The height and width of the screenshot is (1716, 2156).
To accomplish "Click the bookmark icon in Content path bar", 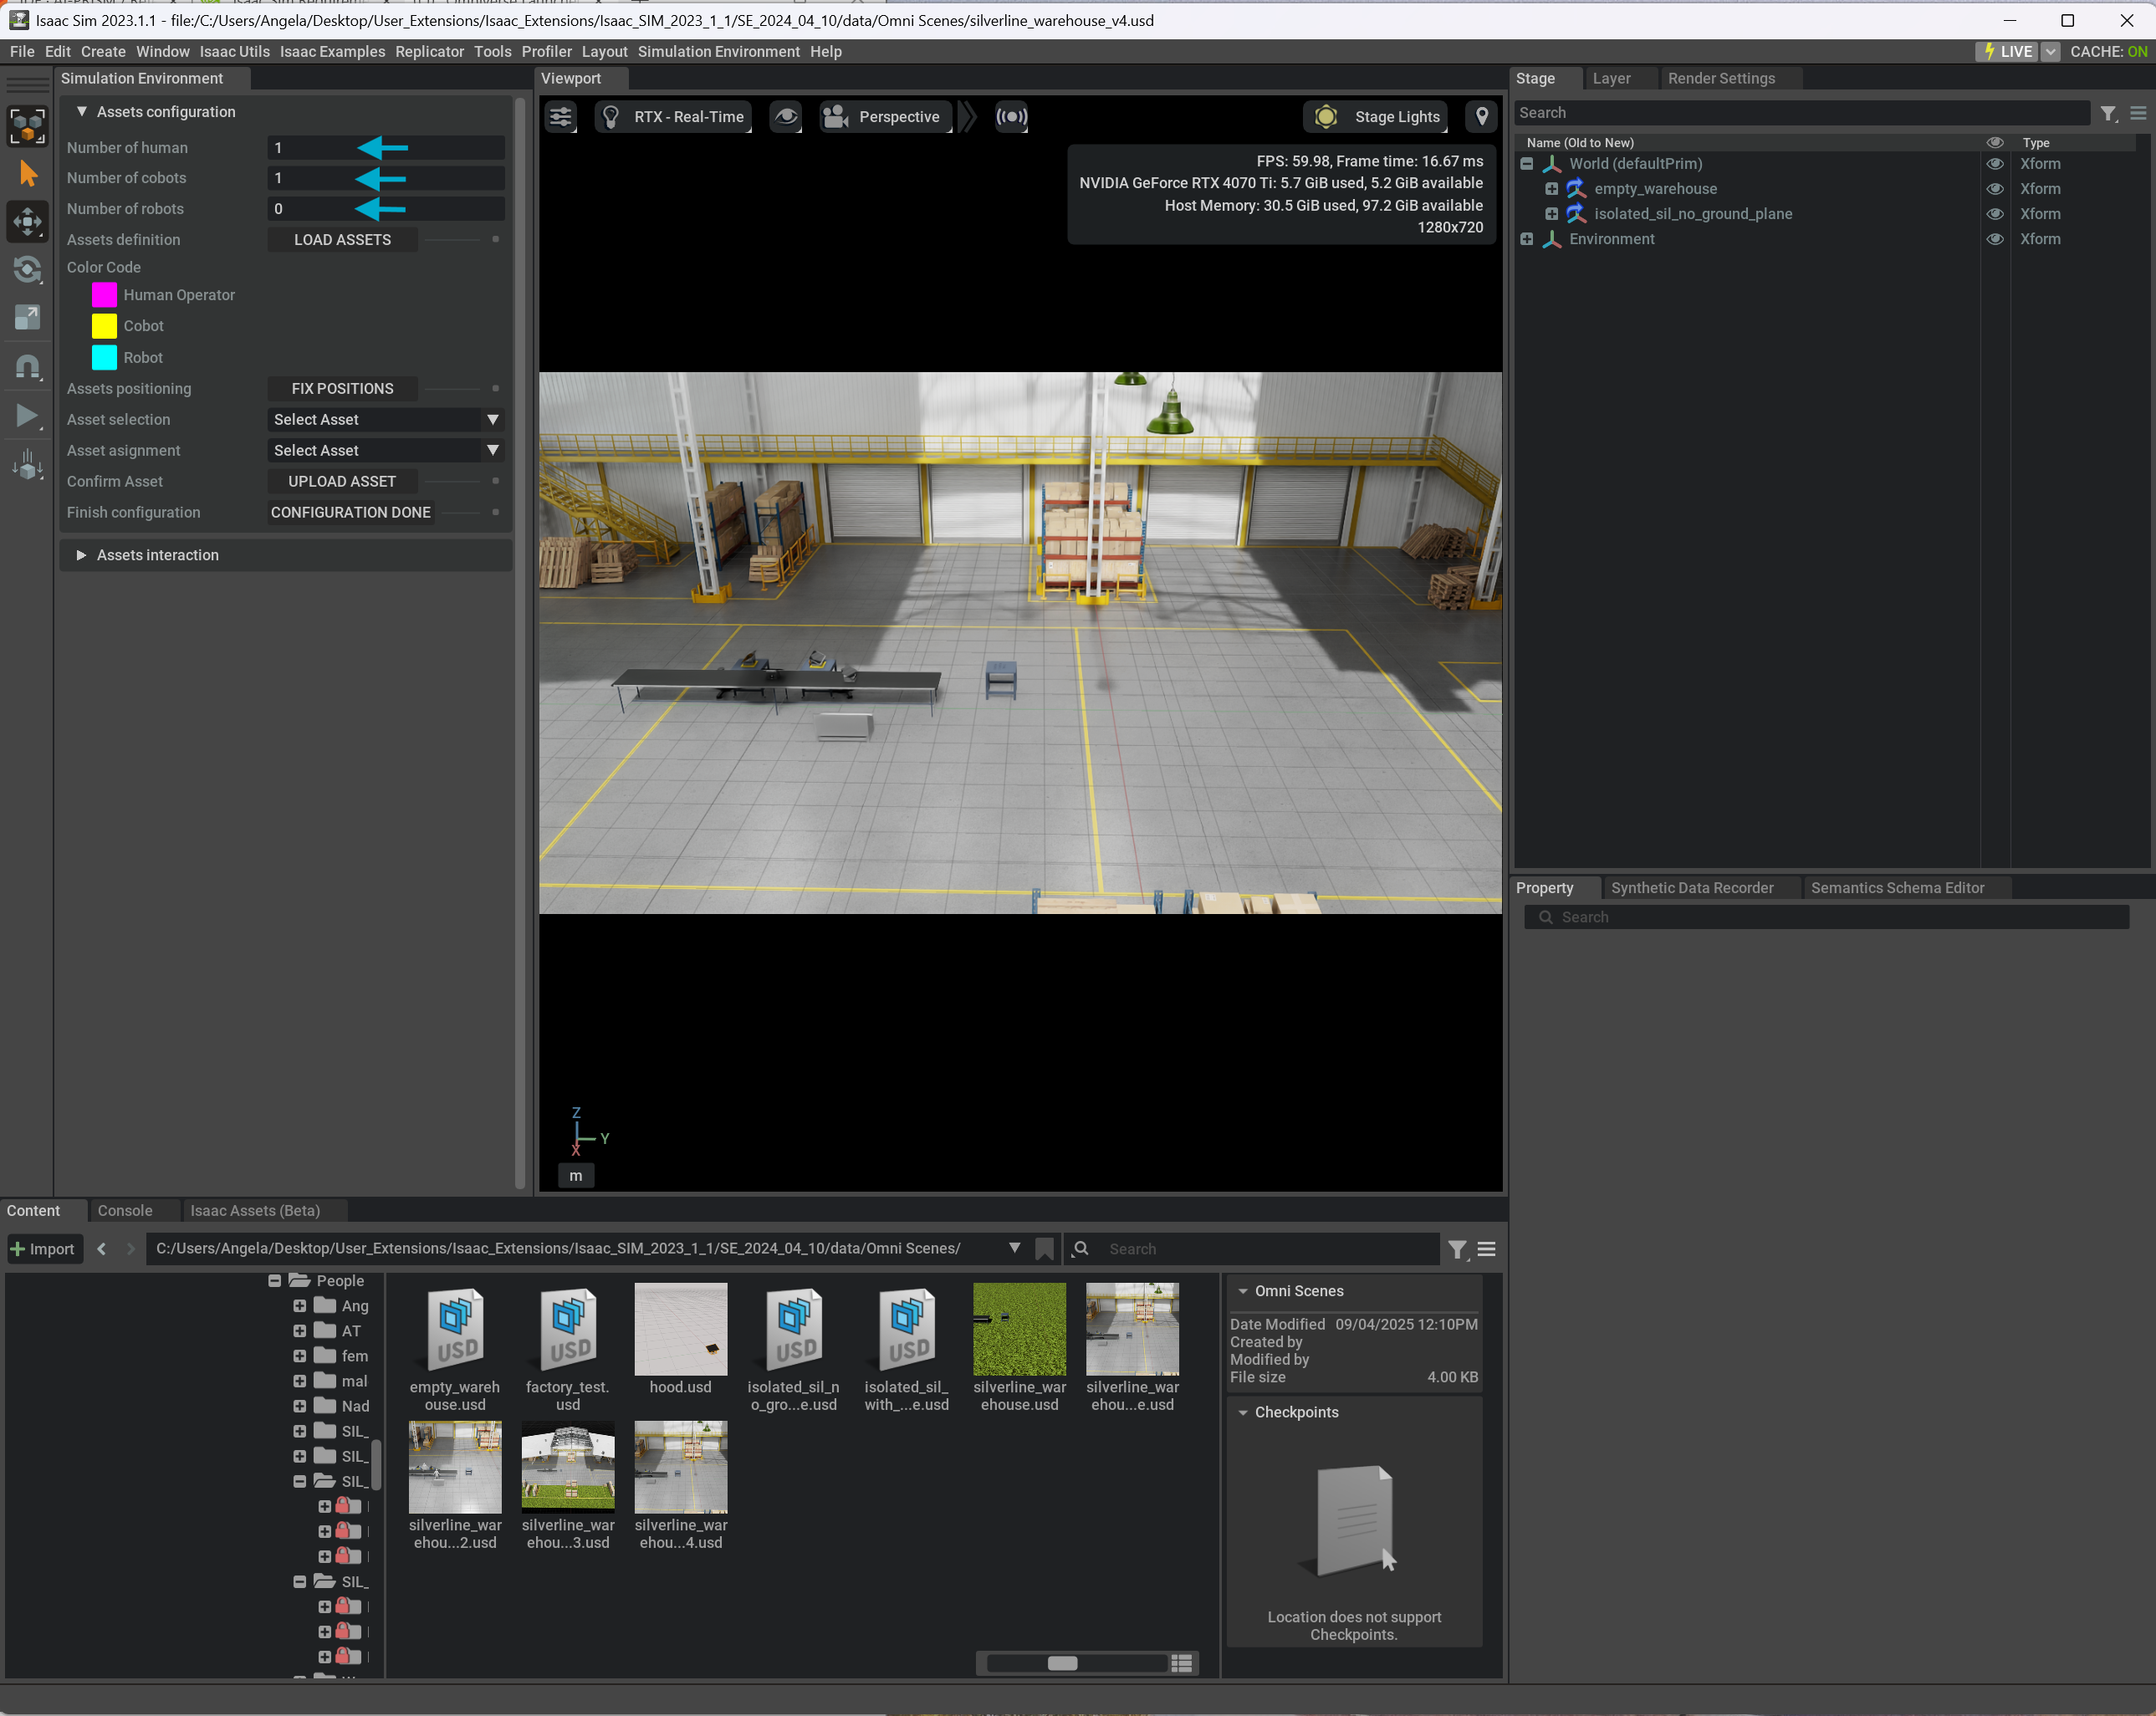I will tap(1045, 1248).
